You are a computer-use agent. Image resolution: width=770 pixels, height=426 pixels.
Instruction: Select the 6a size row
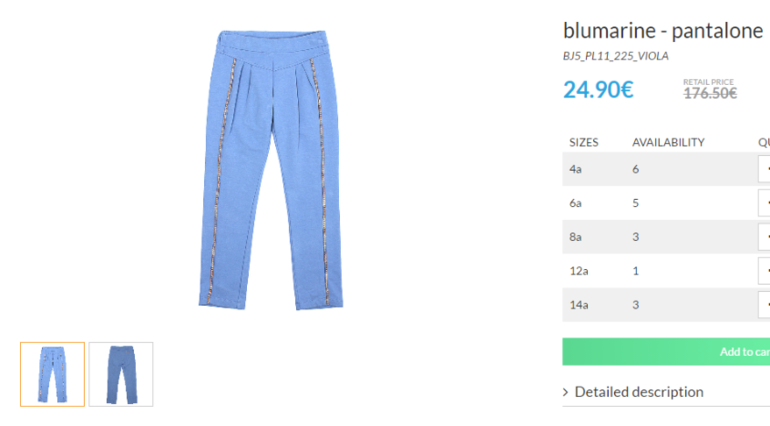point(666,203)
